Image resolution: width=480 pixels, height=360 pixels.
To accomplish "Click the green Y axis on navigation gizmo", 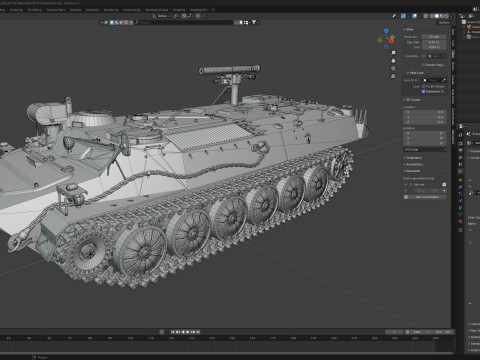I will pos(393,37).
